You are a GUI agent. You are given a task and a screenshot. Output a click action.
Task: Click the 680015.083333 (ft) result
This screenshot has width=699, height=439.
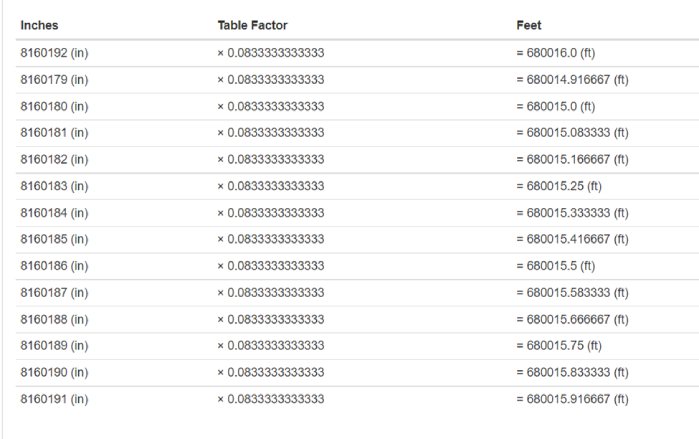572,132
